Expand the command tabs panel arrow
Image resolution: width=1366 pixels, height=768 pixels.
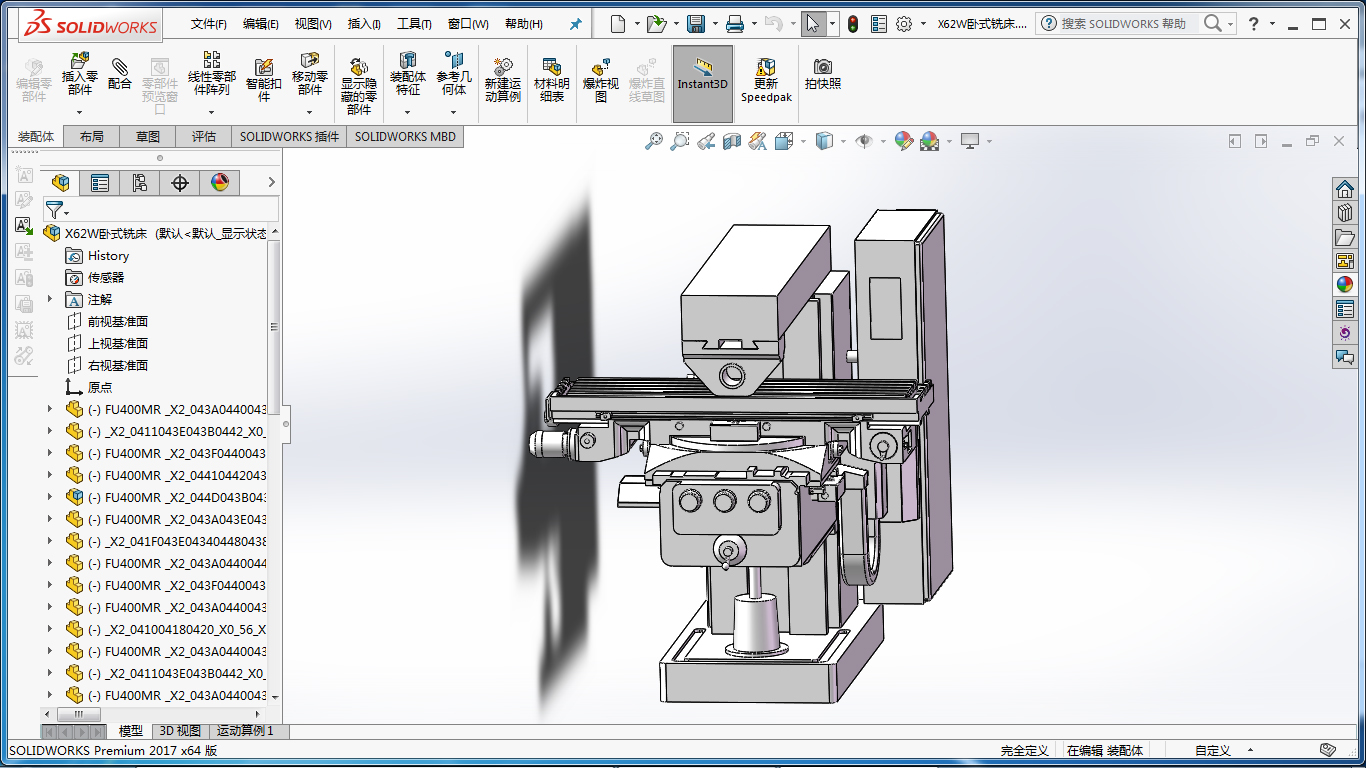click(271, 182)
